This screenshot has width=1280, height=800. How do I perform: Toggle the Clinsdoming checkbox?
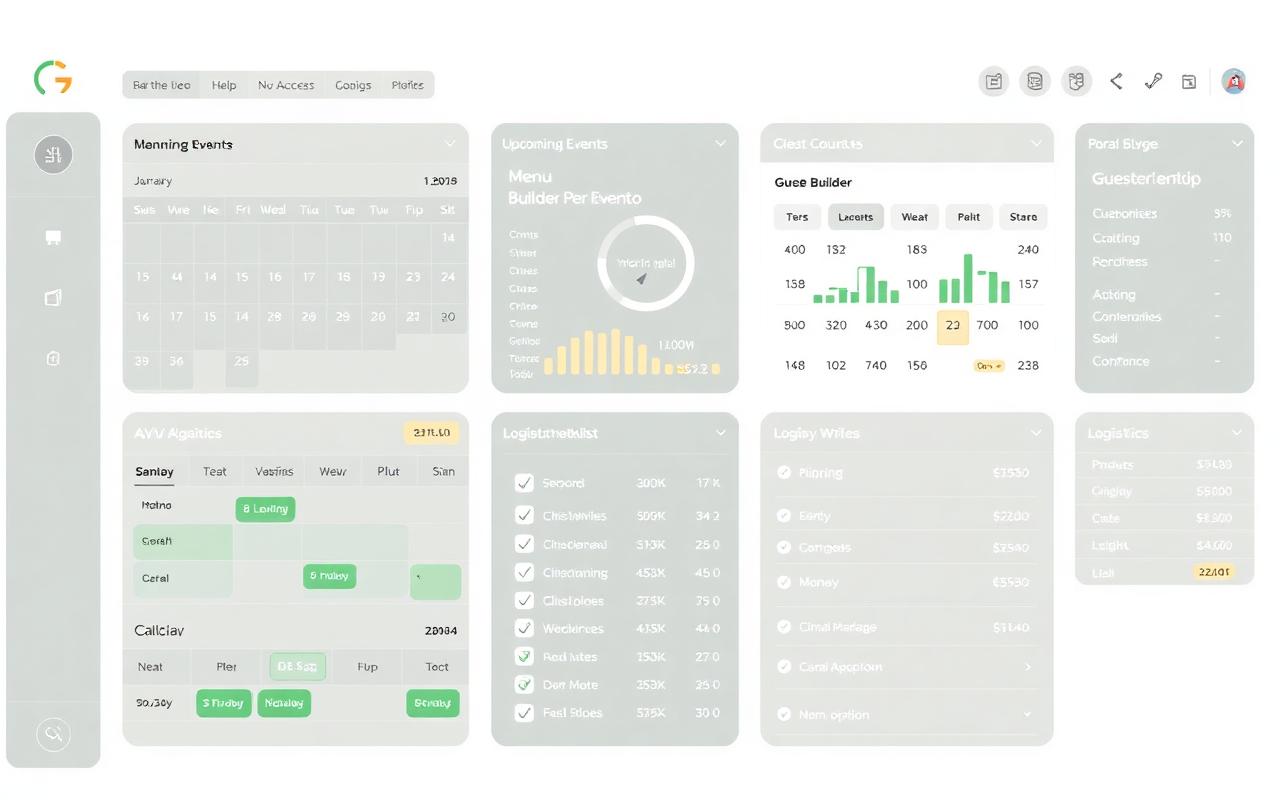tap(523, 573)
